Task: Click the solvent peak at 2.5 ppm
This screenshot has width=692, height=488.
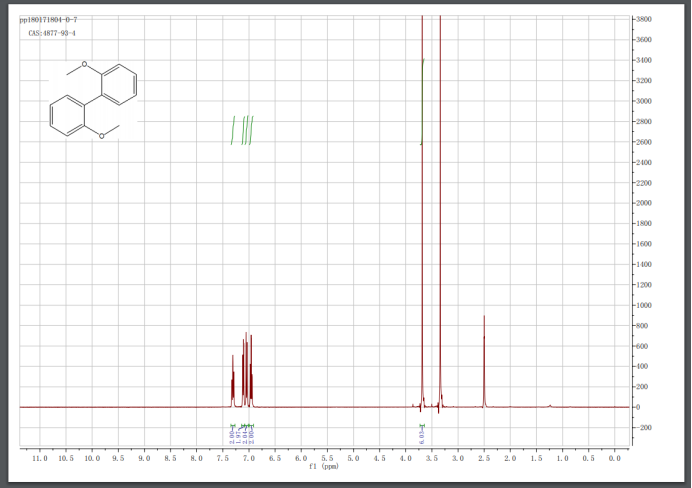Action: pyautogui.click(x=484, y=362)
